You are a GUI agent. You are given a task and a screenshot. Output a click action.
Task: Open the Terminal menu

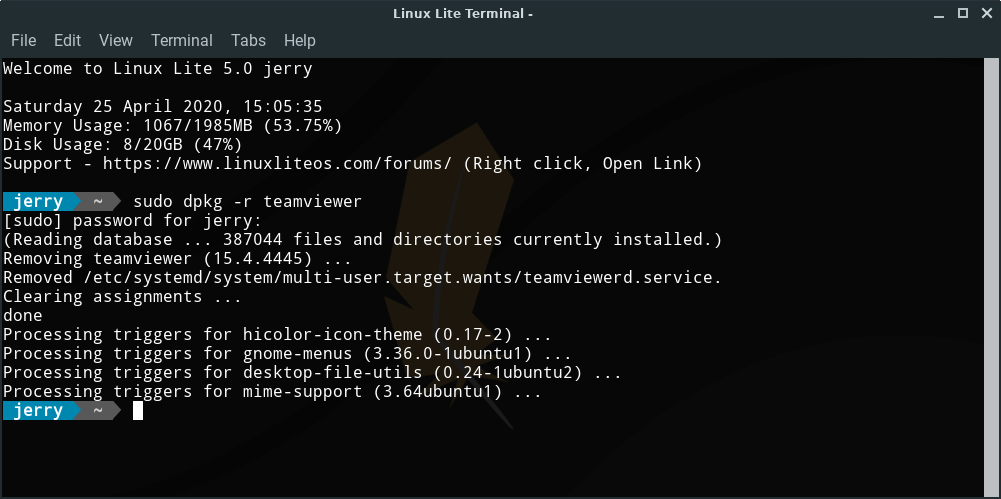(x=182, y=41)
